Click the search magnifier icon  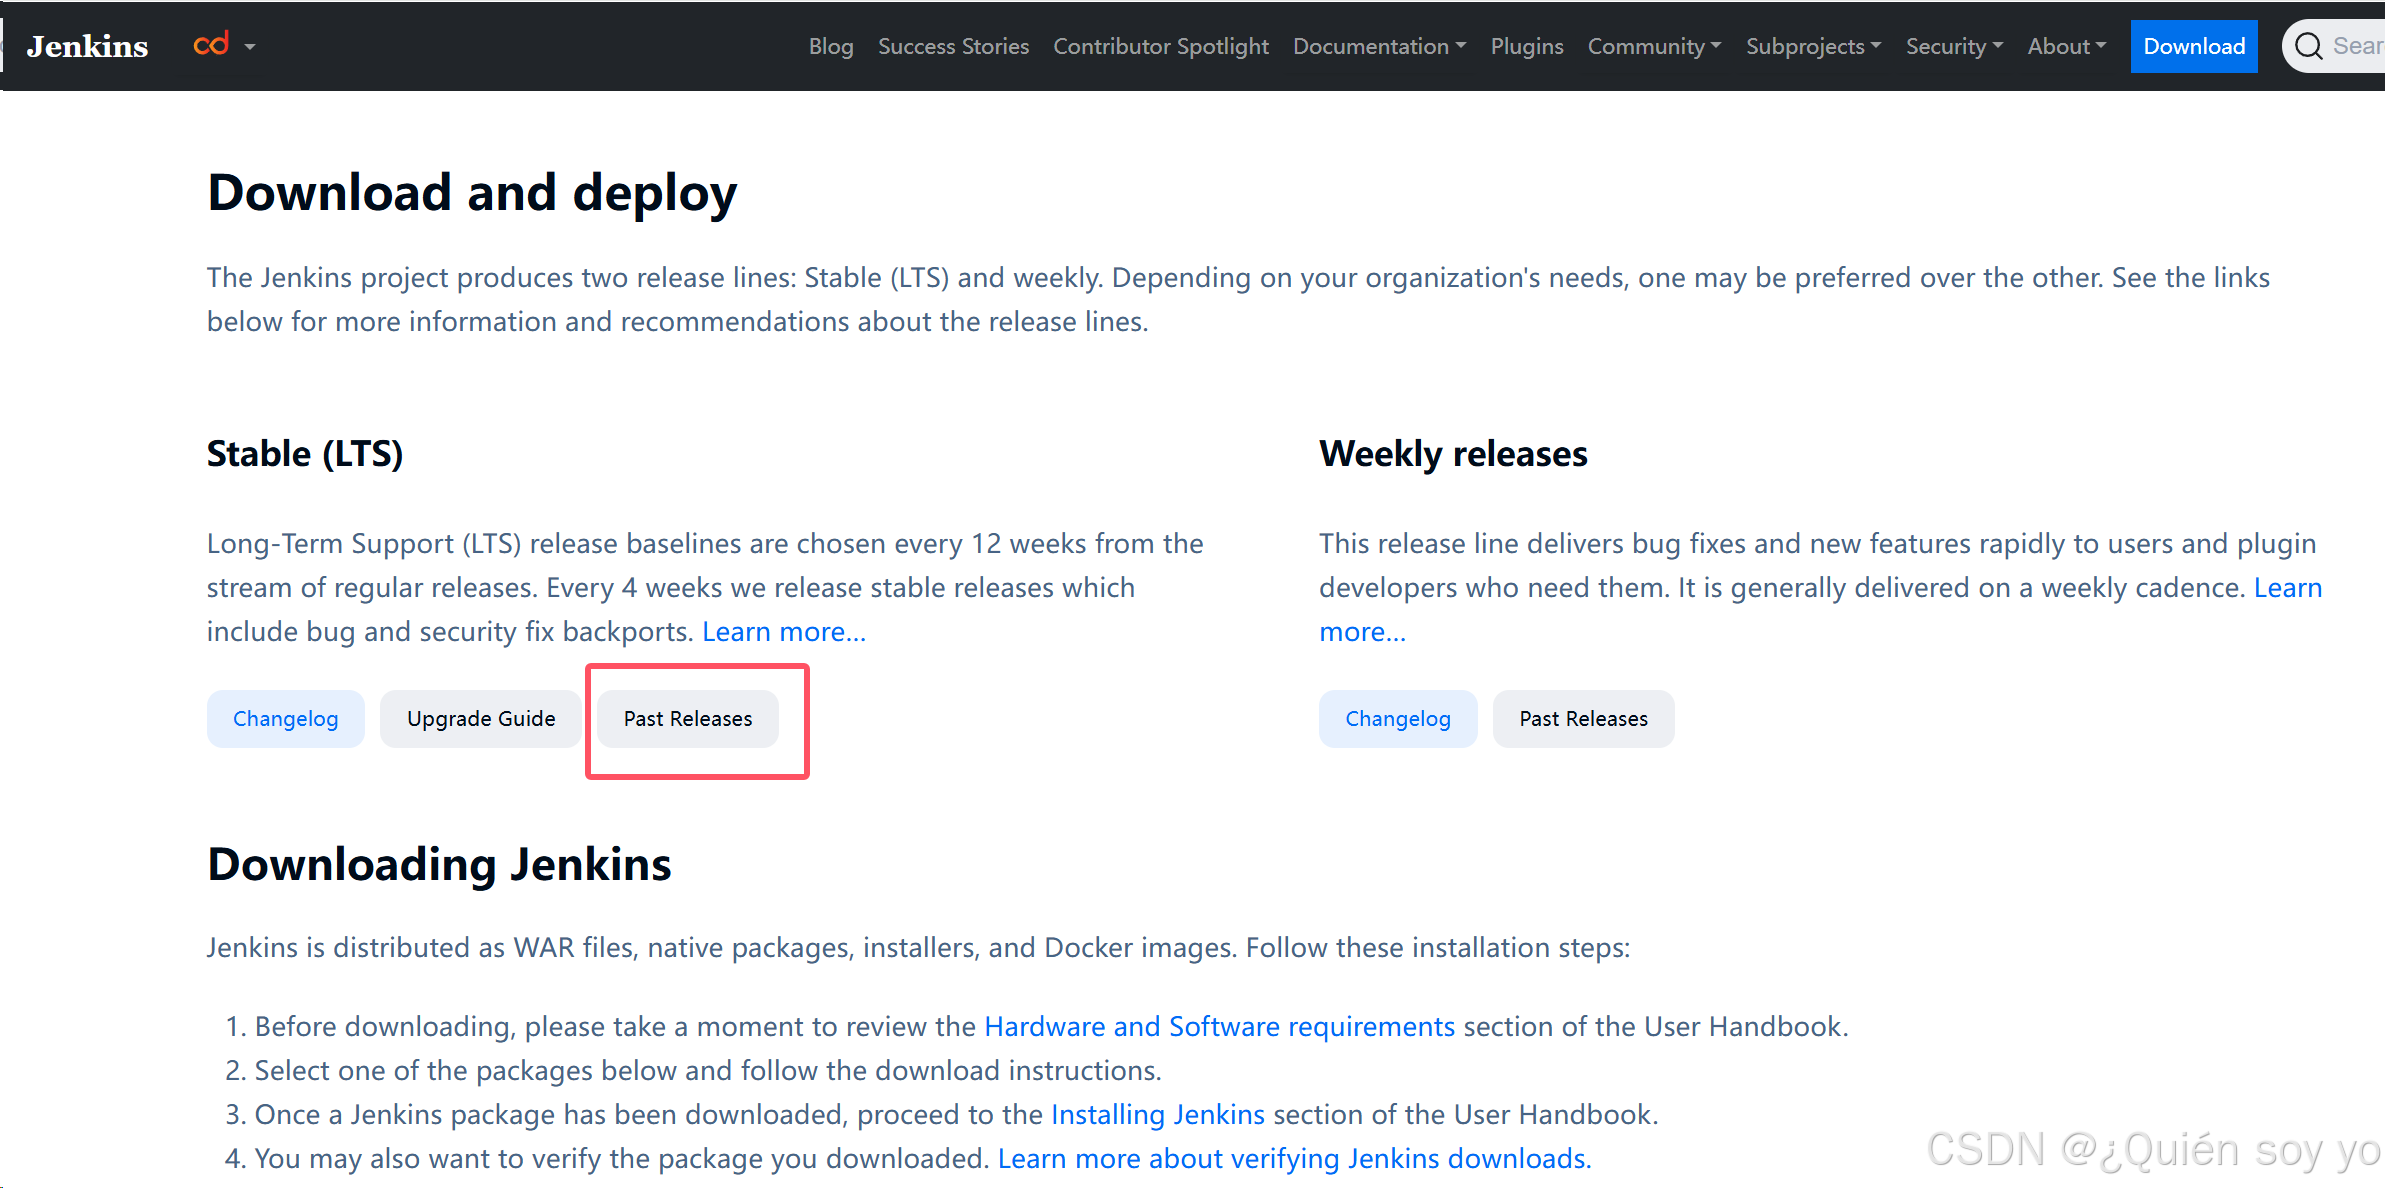coord(2308,46)
